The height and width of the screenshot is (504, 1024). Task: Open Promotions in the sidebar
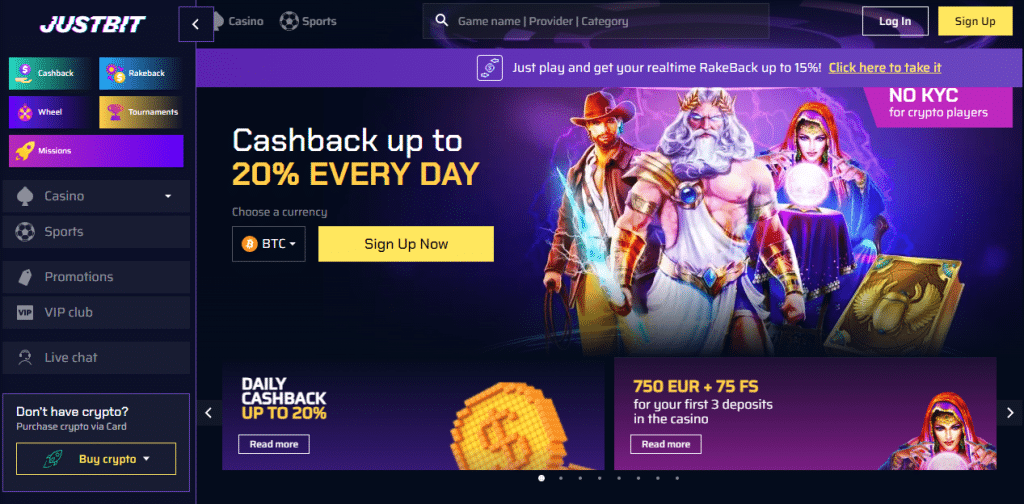click(96, 277)
